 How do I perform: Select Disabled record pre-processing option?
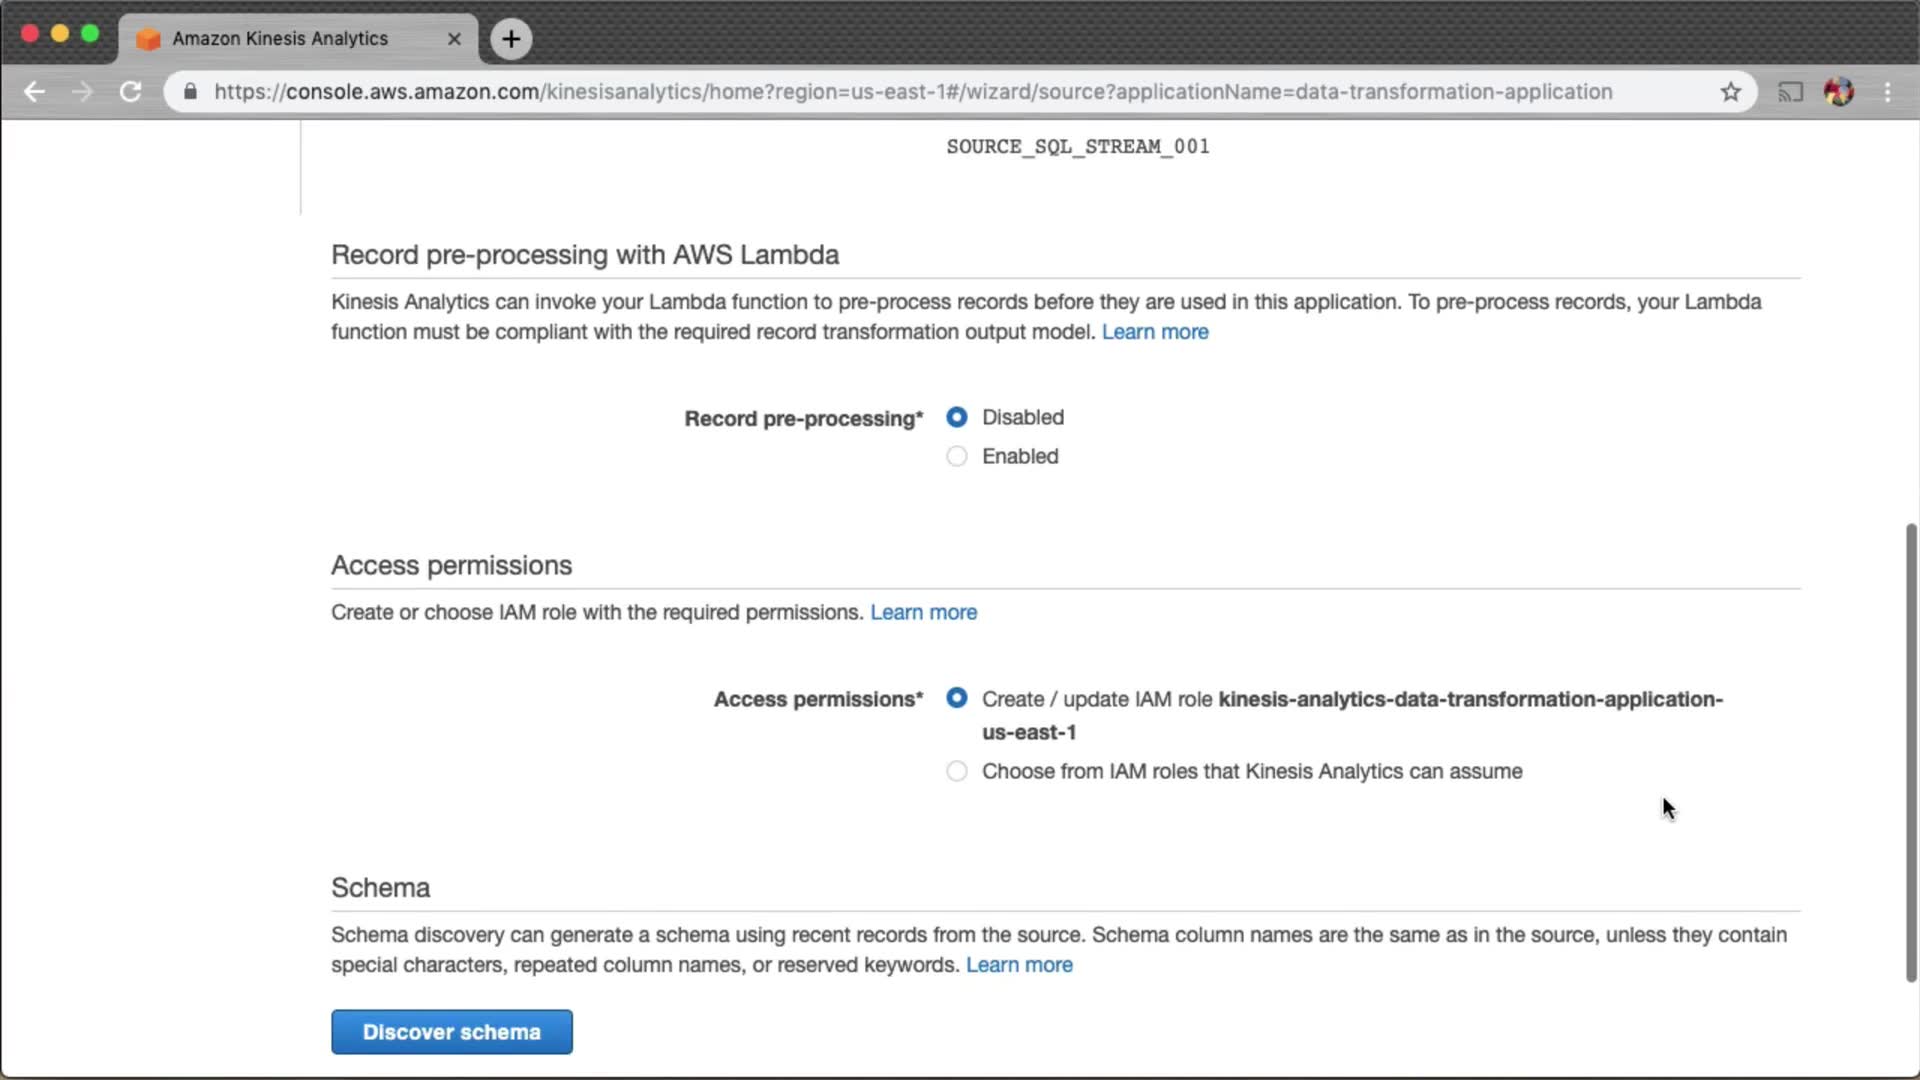tap(957, 417)
